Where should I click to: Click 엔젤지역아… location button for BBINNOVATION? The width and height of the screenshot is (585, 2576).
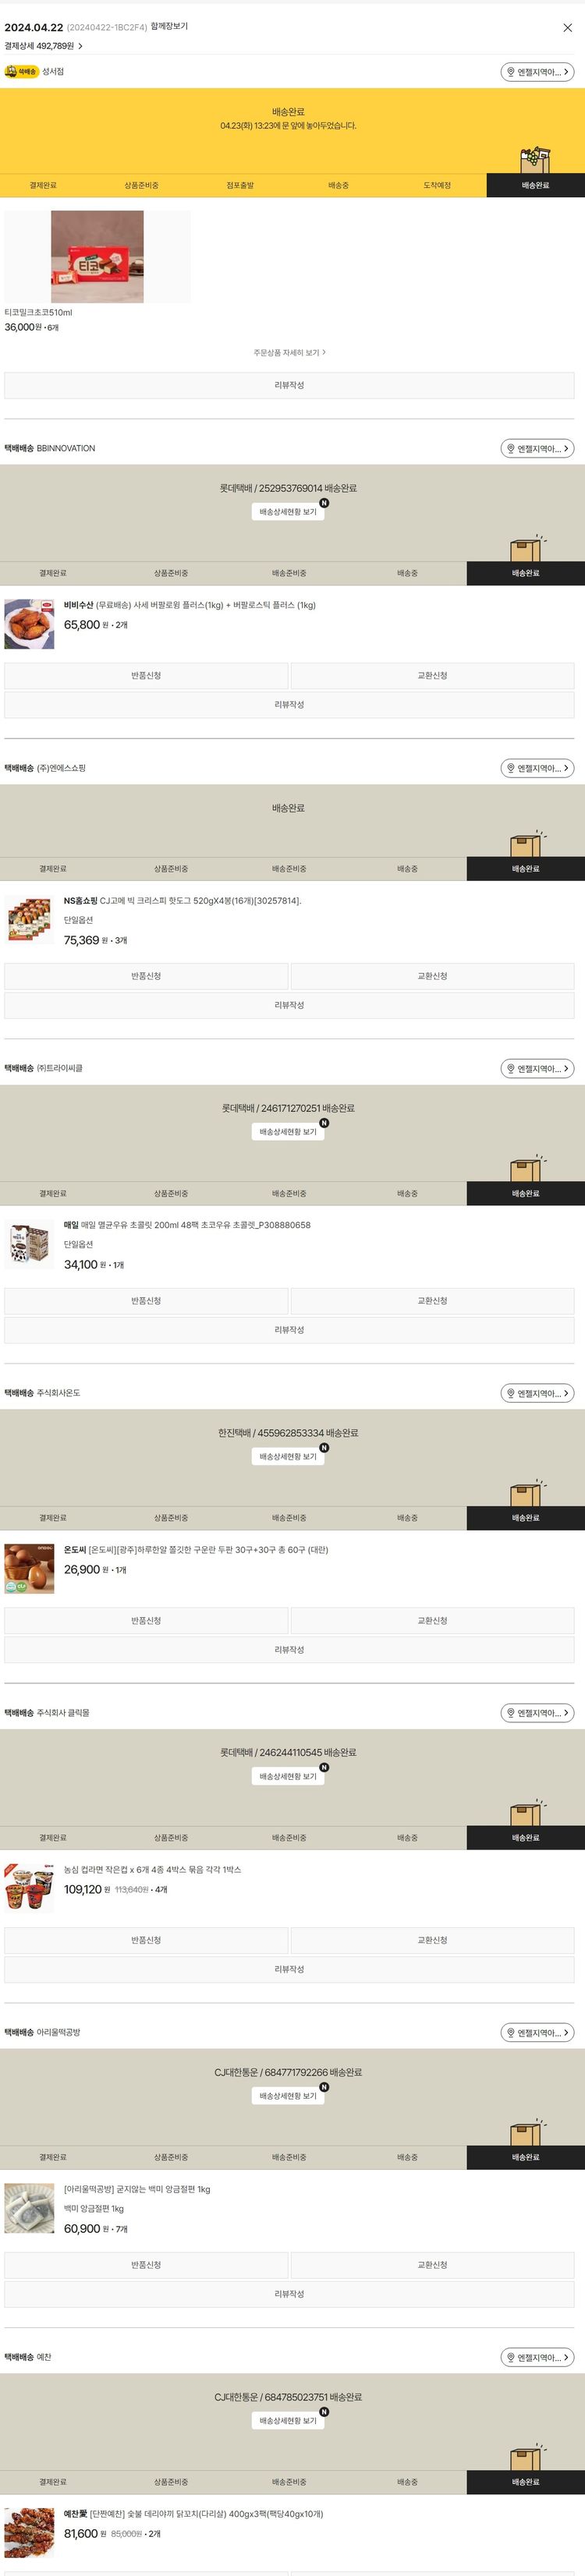(x=537, y=449)
